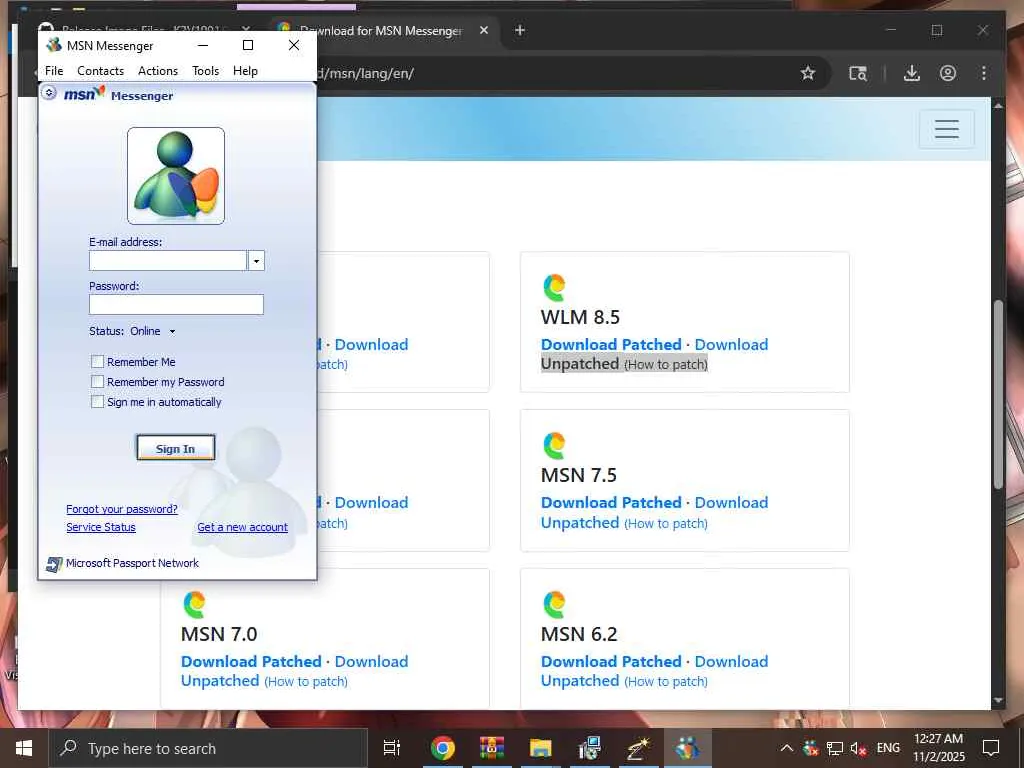Click the muted volume tray icon
The image size is (1024, 768).
tap(858, 748)
